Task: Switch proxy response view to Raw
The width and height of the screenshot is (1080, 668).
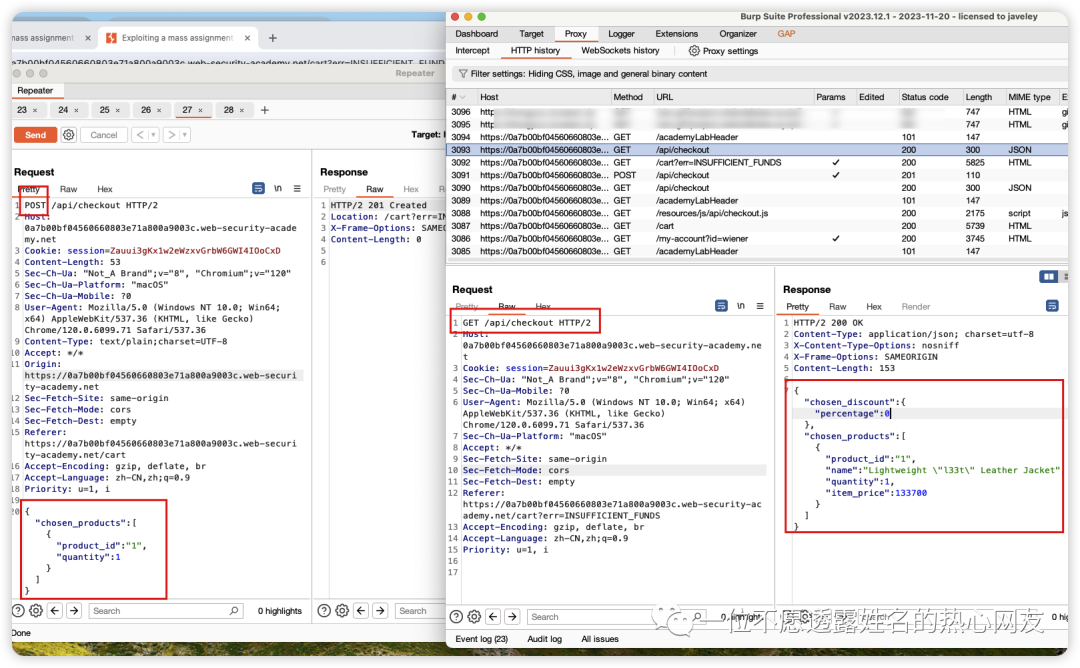Action: (x=838, y=306)
